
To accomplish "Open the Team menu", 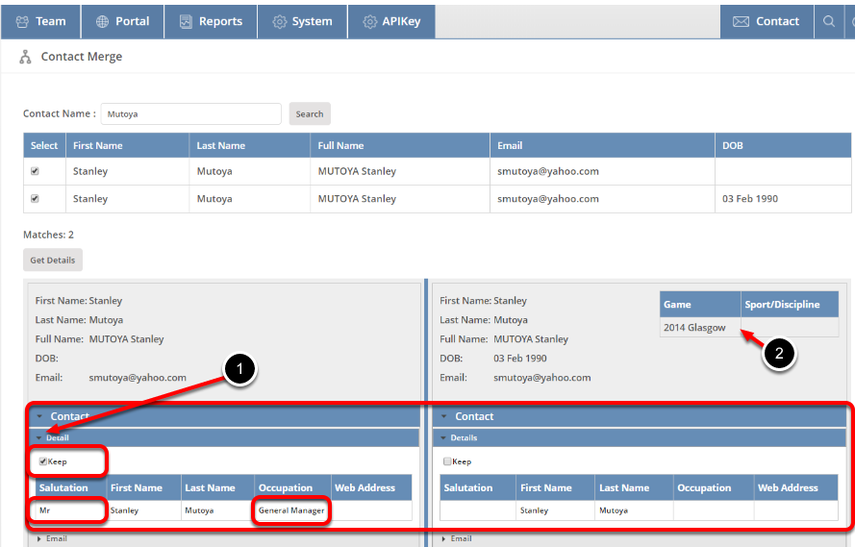I will [x=41, y=22].
